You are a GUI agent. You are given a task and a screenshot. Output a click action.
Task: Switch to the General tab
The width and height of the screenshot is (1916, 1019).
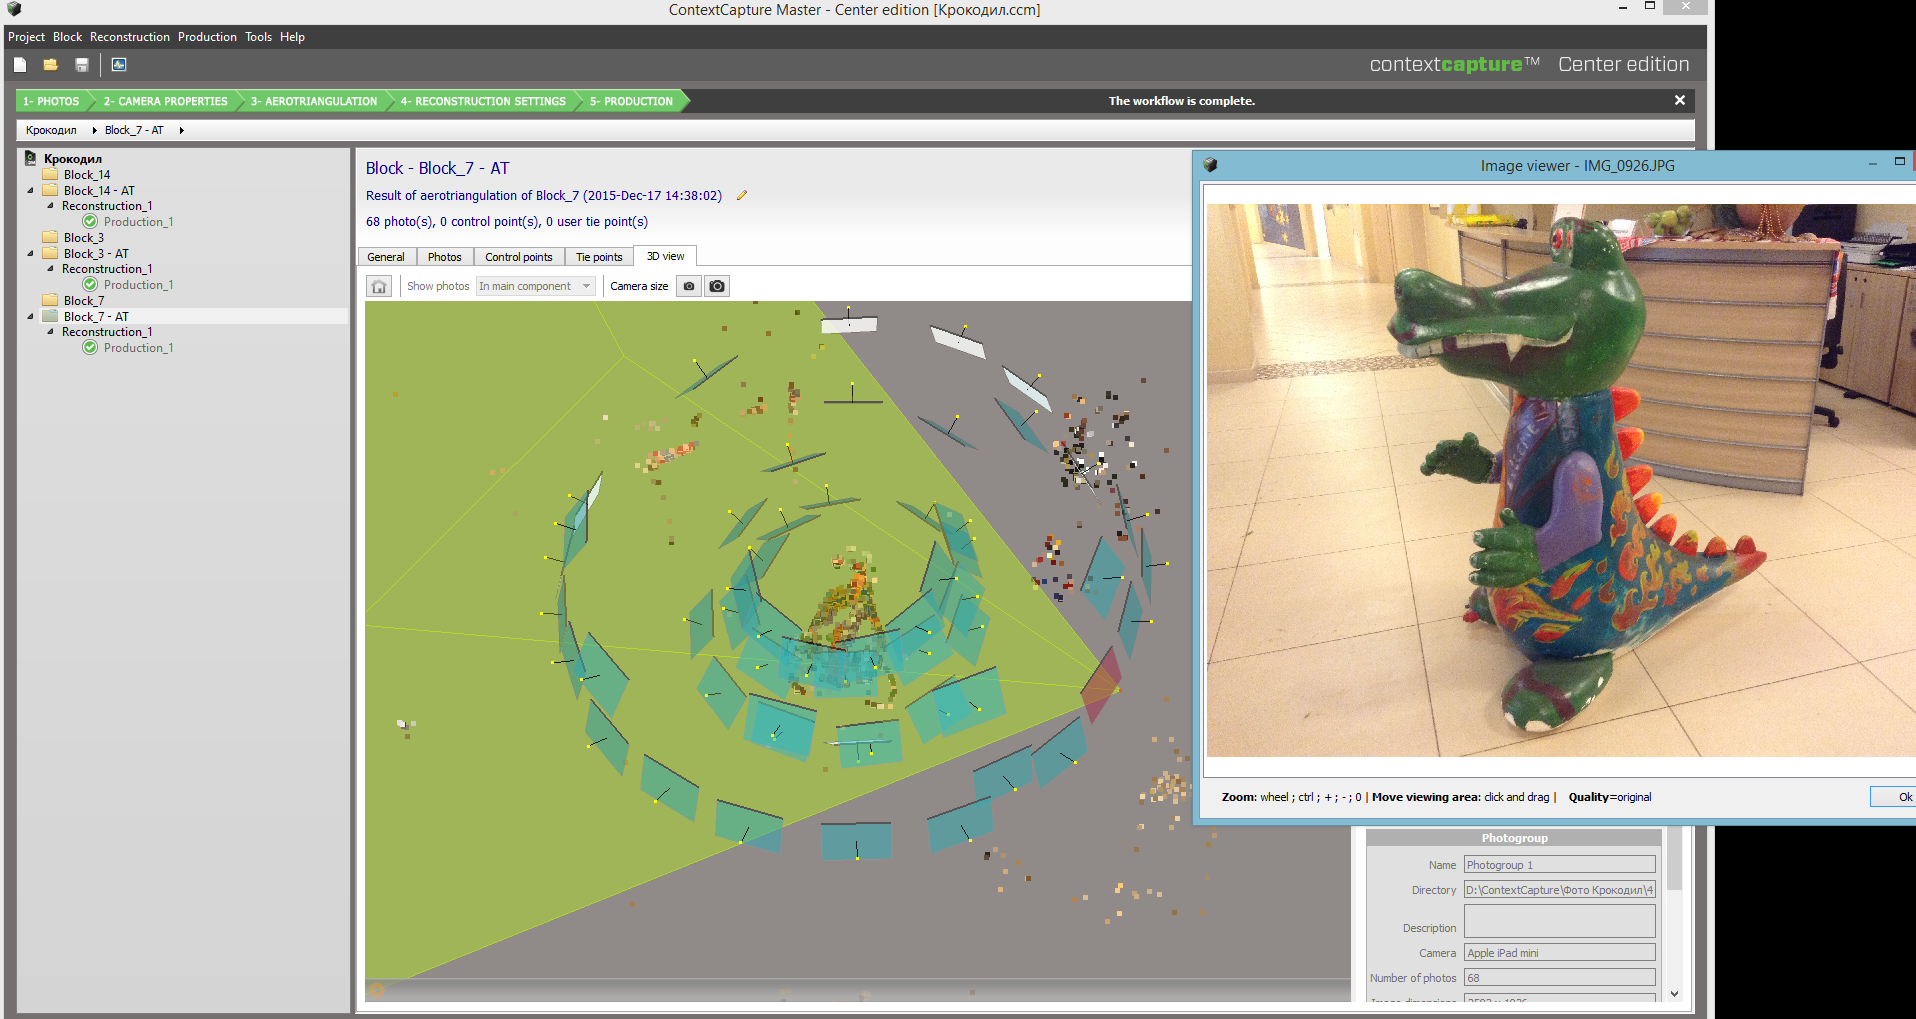point(386,257)
